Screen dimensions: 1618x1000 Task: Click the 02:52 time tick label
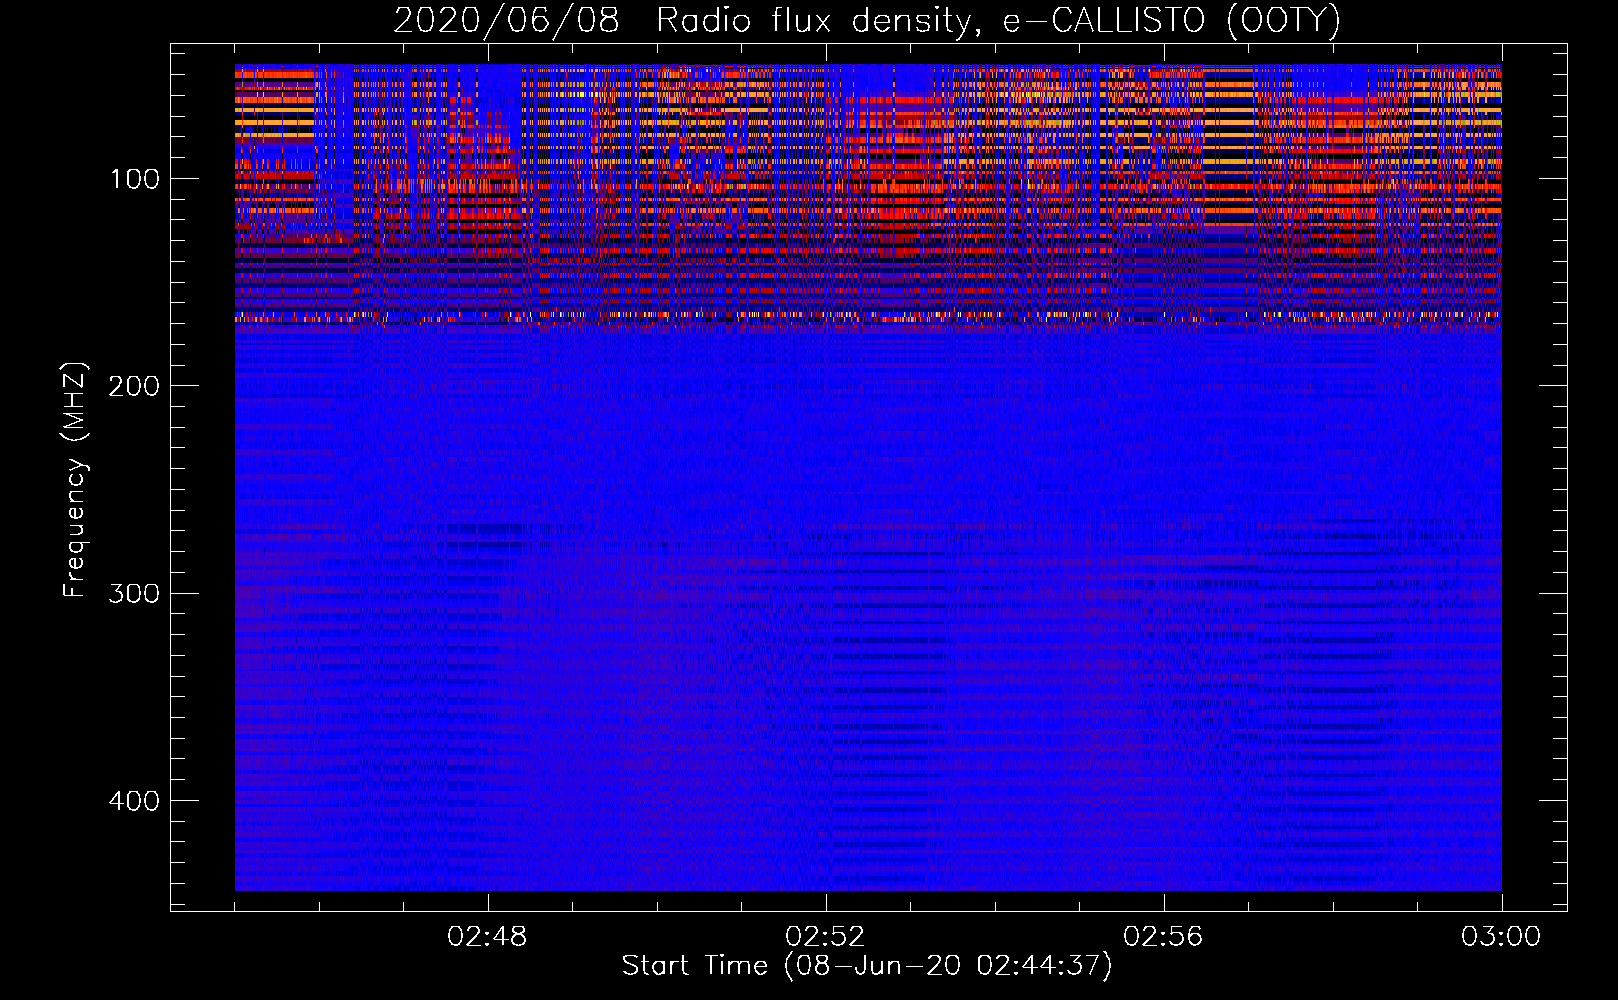(826, 937)
